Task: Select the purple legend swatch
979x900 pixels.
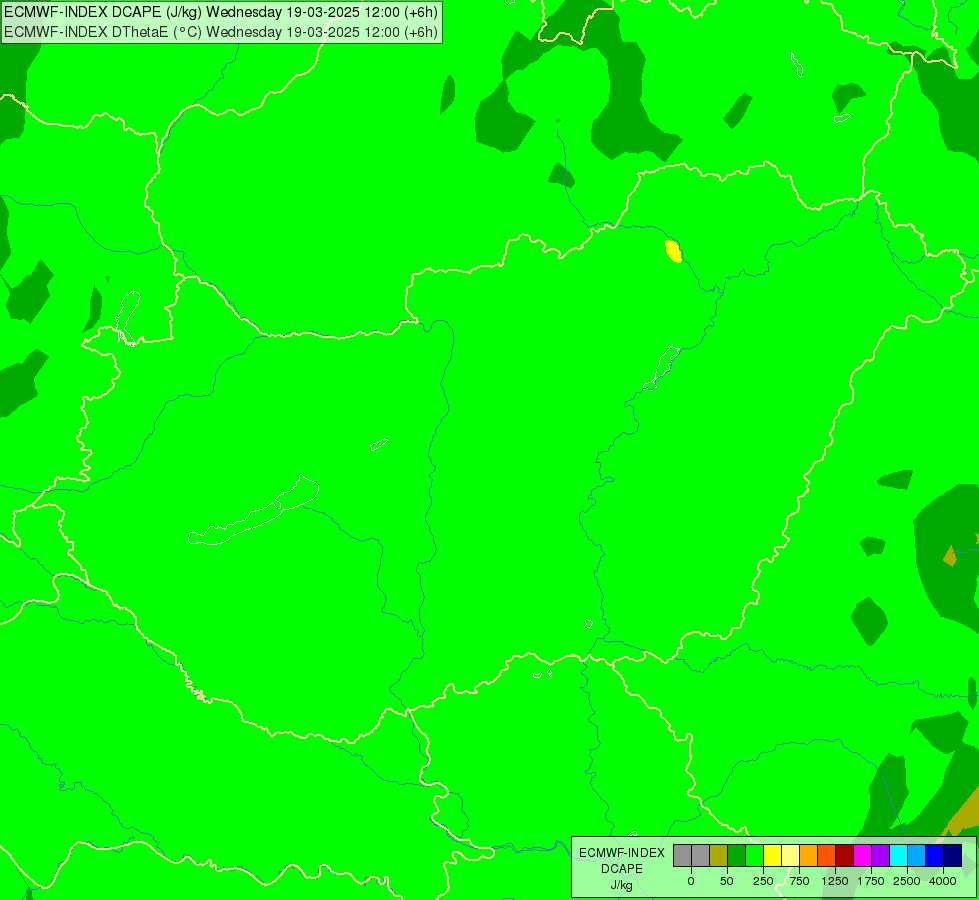Action: 880,855
